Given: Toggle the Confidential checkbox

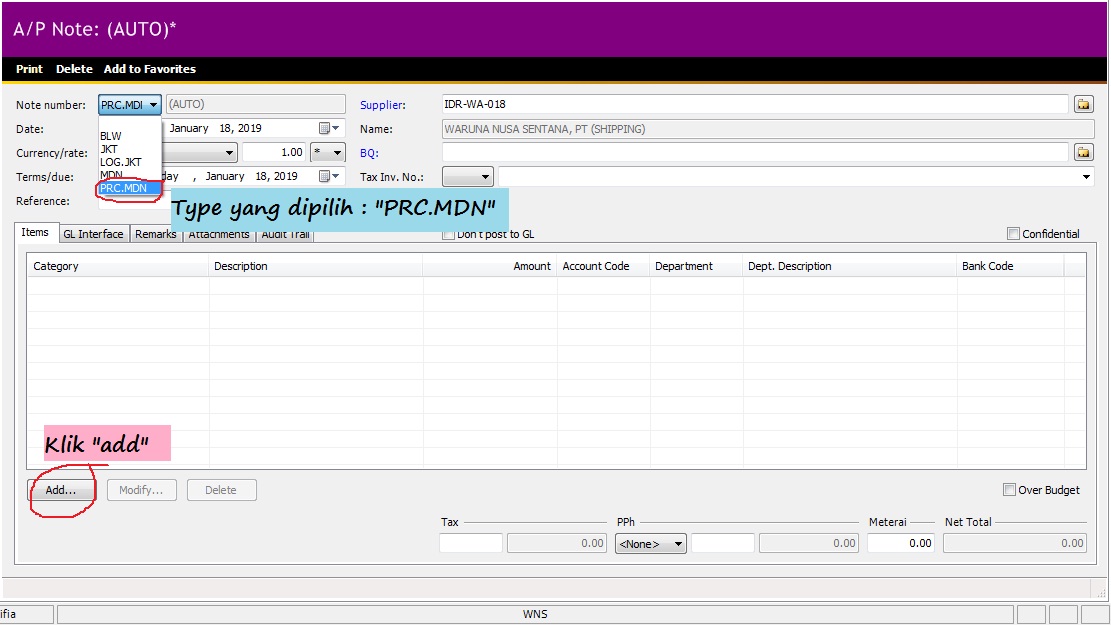Looking at the screenshot, I should tap(1014, 234).
